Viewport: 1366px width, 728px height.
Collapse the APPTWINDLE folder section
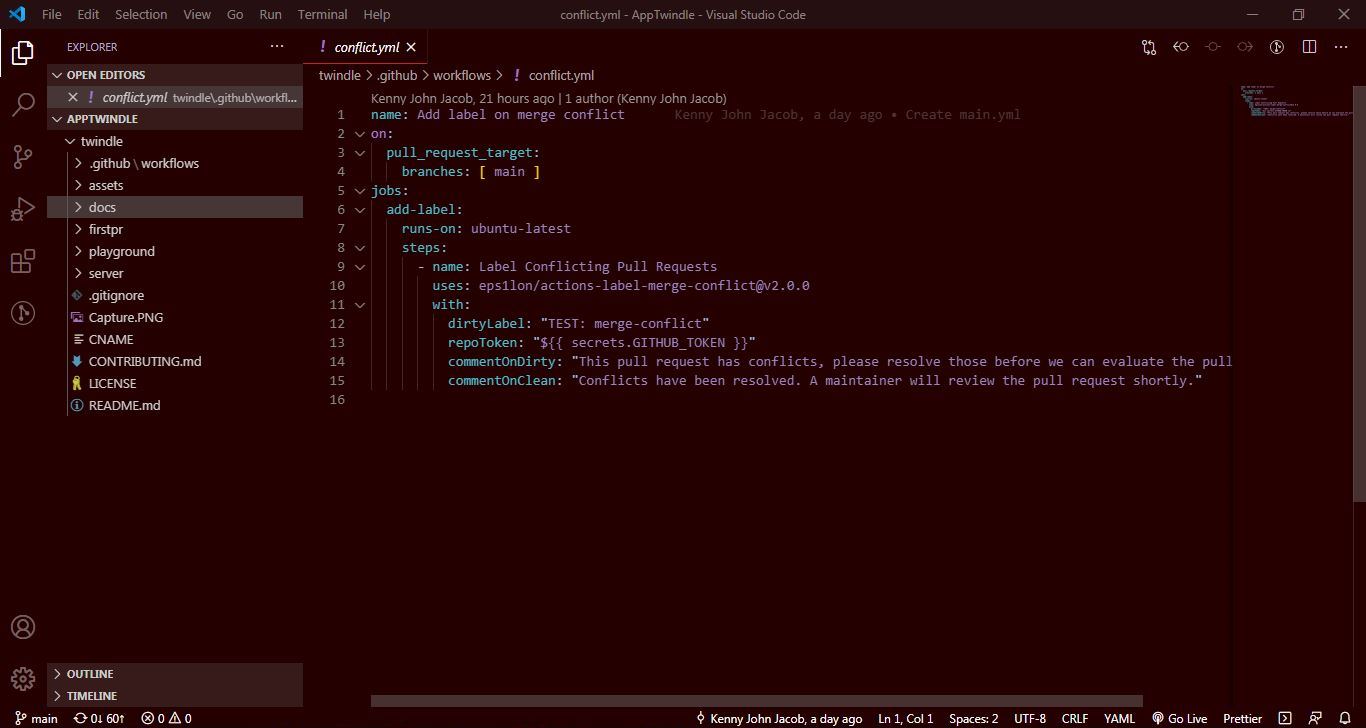(x=175, y=119)
